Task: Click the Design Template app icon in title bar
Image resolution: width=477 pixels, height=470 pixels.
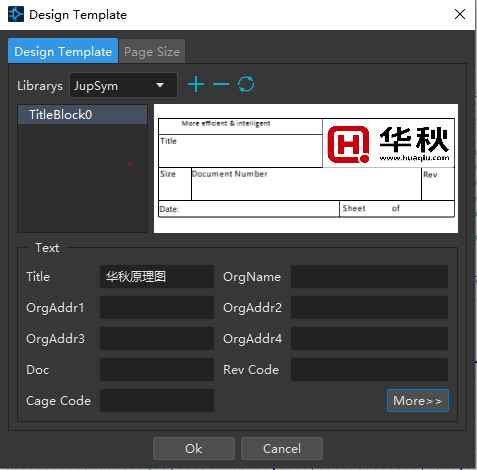Action: click(16, 14)
